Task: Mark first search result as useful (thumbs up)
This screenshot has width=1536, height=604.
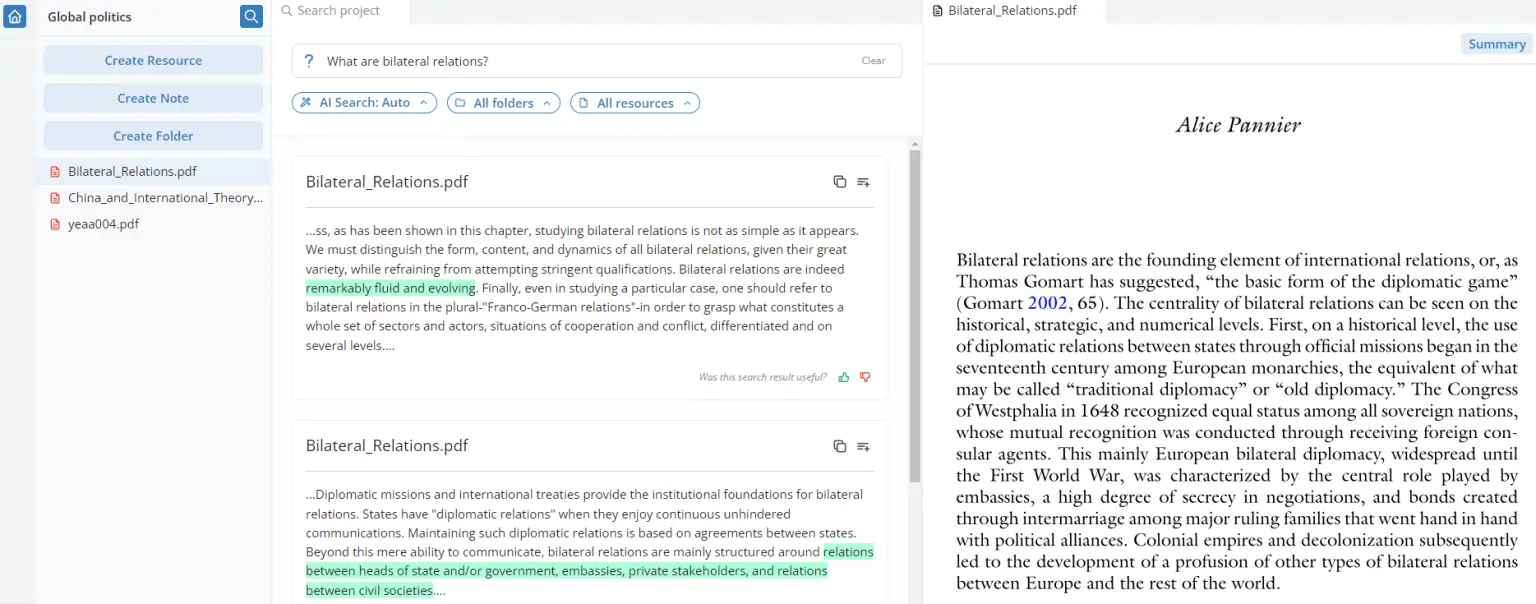Action: click(x=844, y=377)
